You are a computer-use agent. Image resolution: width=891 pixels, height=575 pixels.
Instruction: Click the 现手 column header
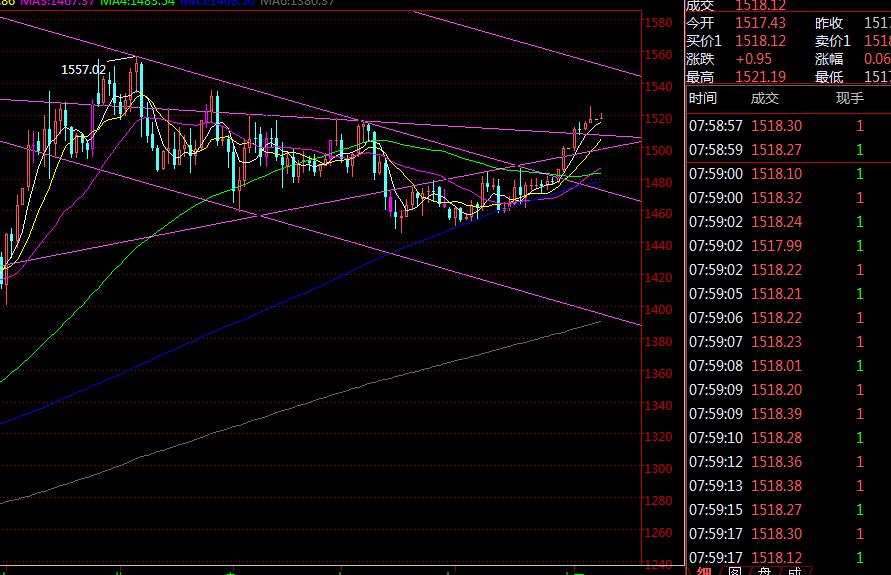(850, 98)
